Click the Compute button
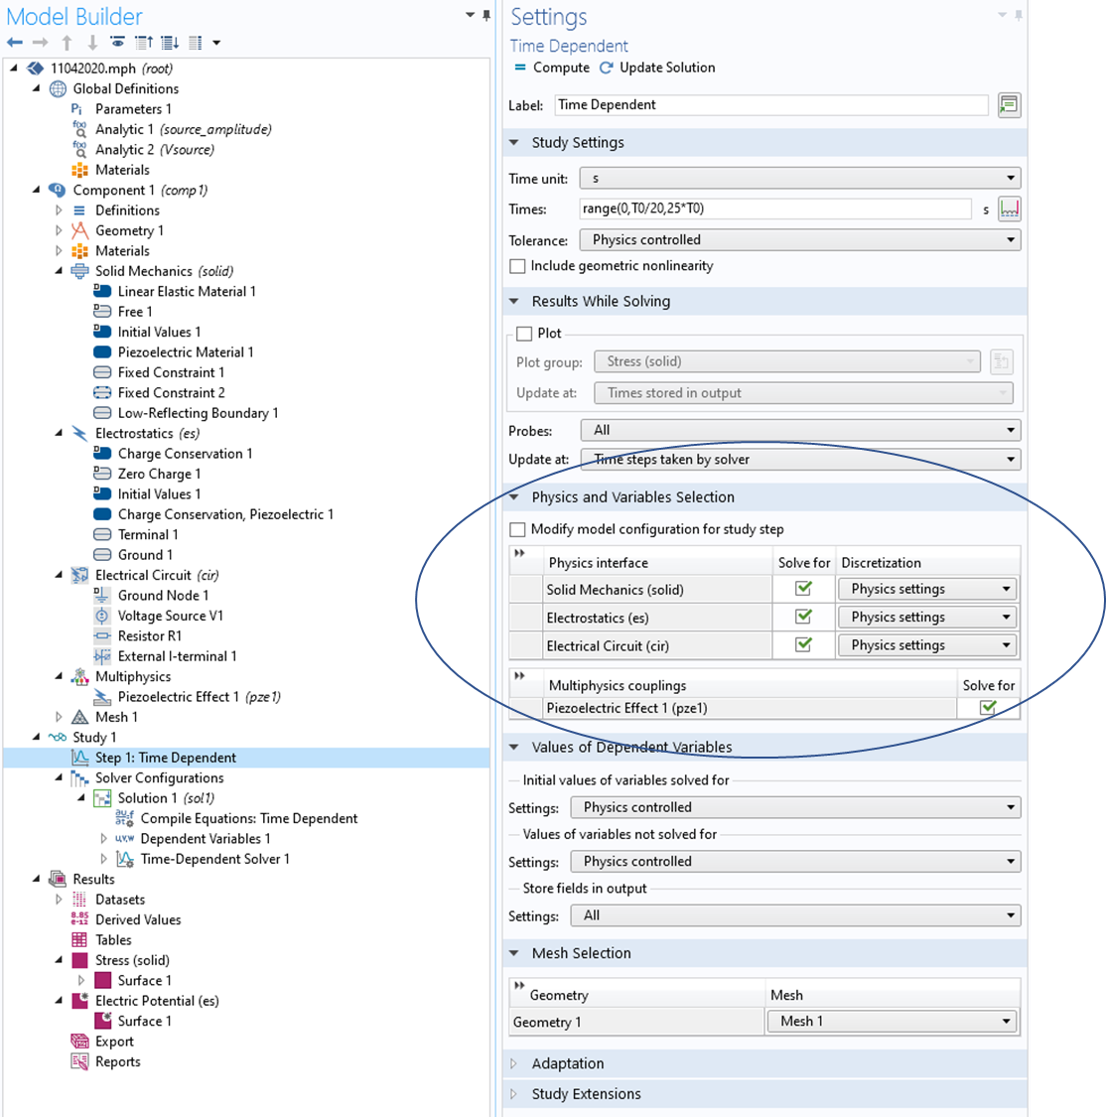This screenshot has width=1106, height=1117. click(551, 68)
